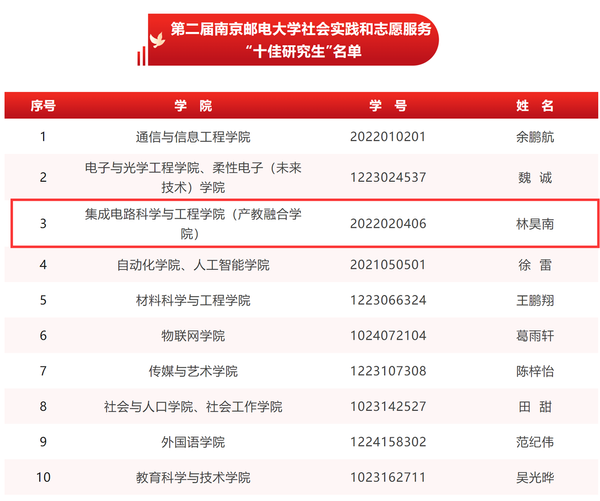Image resolution: width=600 pixels, height=501 pixels.
Task: Select the name 魏诚 in row 2
Action: click(533, 178)
